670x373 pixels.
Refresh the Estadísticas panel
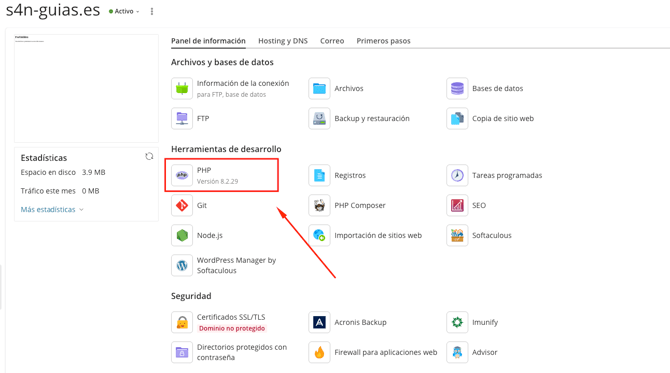tap(149, 156)
